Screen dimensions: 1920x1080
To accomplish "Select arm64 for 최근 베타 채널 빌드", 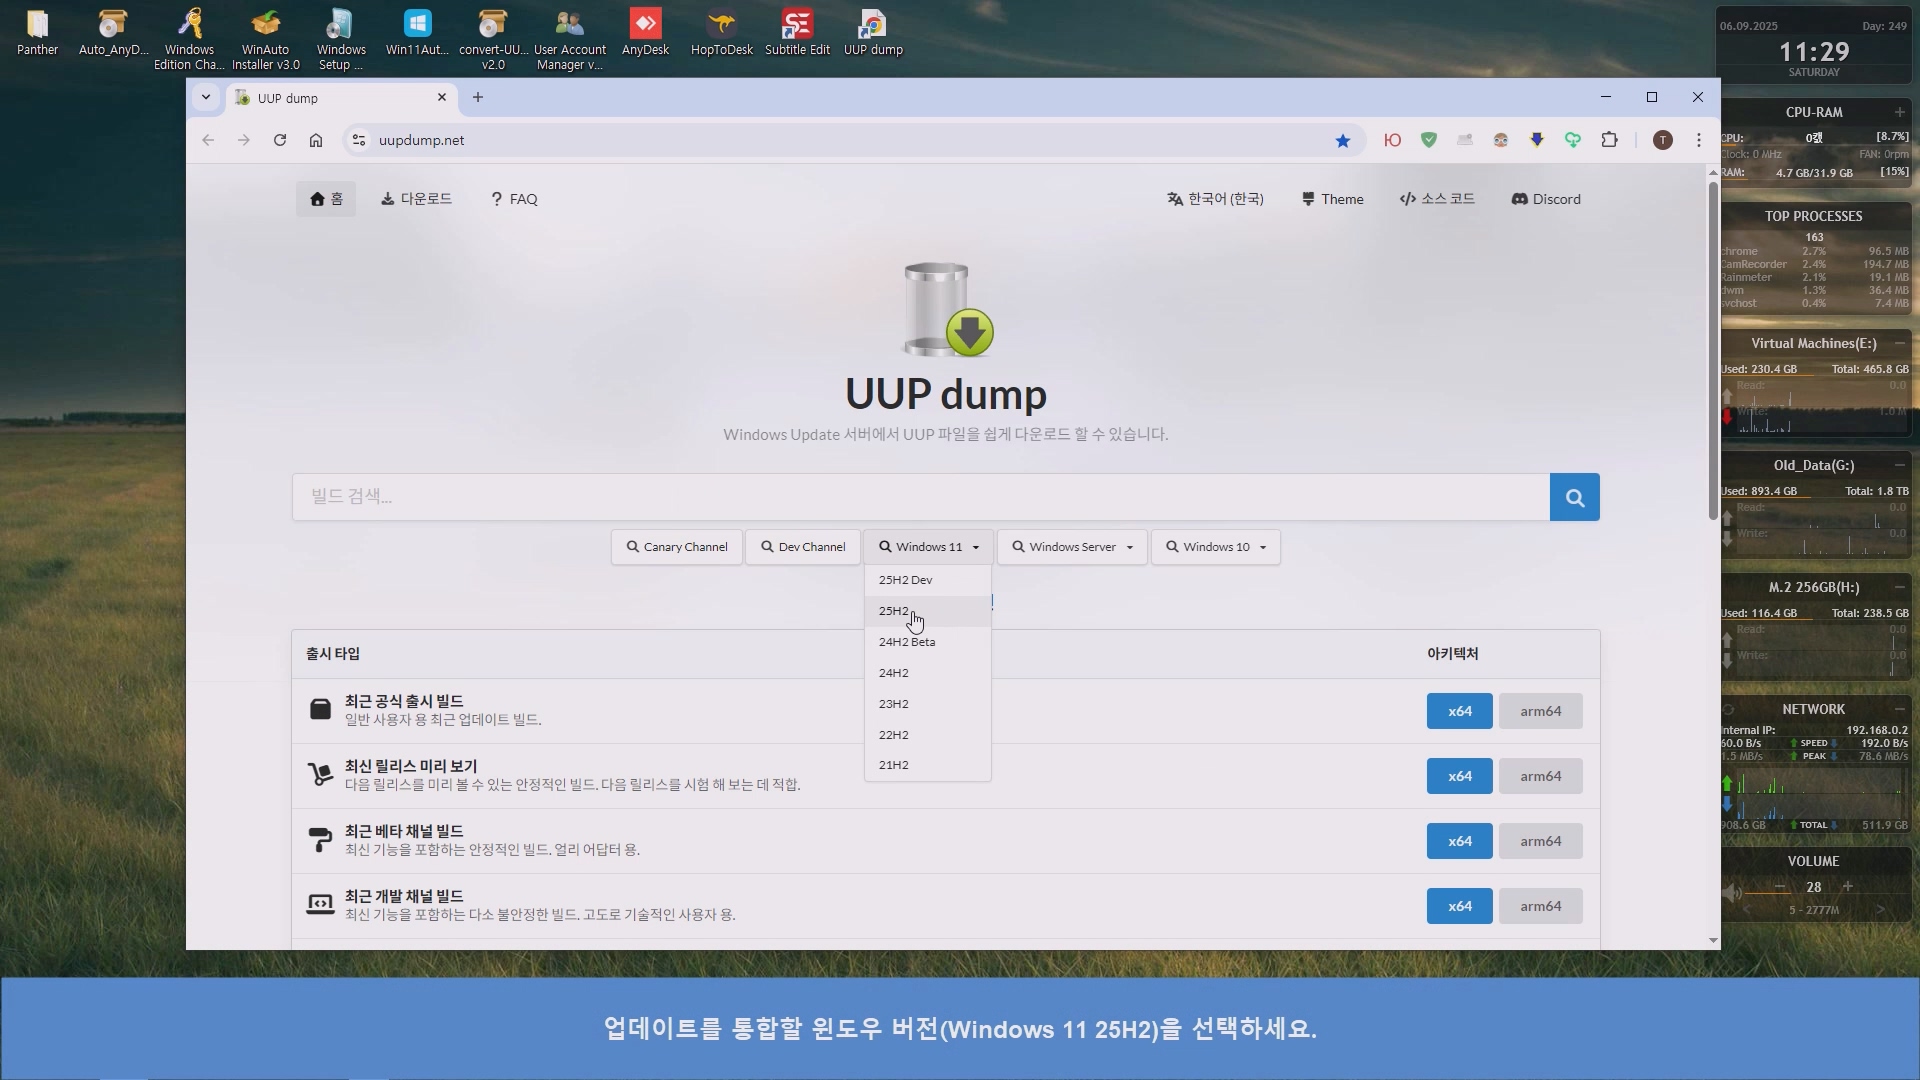I will 1541,841.
